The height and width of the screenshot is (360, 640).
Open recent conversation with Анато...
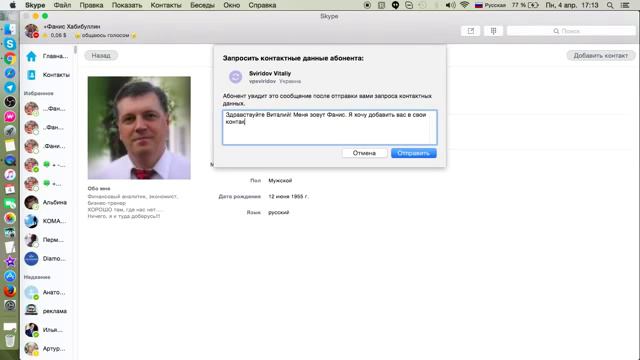point(46,292)
